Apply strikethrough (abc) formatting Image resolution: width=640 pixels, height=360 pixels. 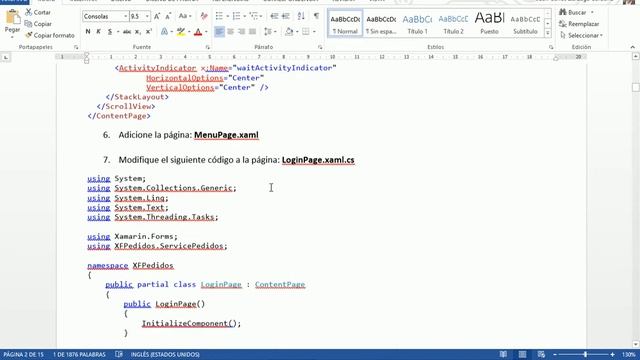(127, 31)
